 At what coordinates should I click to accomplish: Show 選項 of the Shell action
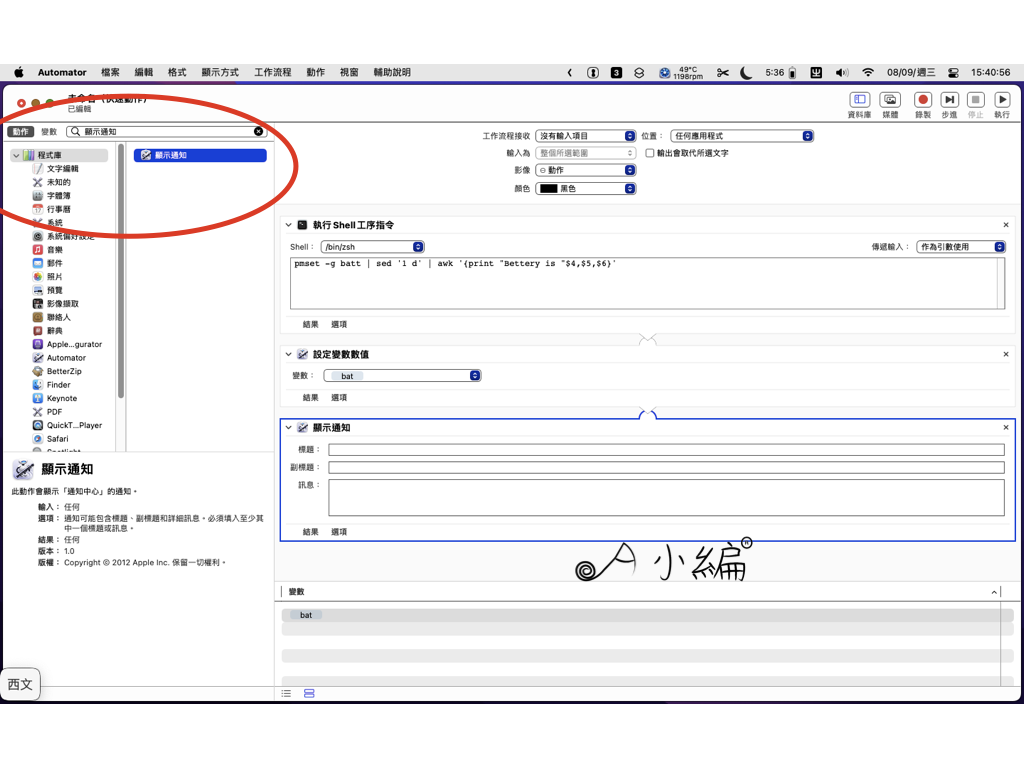339,324
